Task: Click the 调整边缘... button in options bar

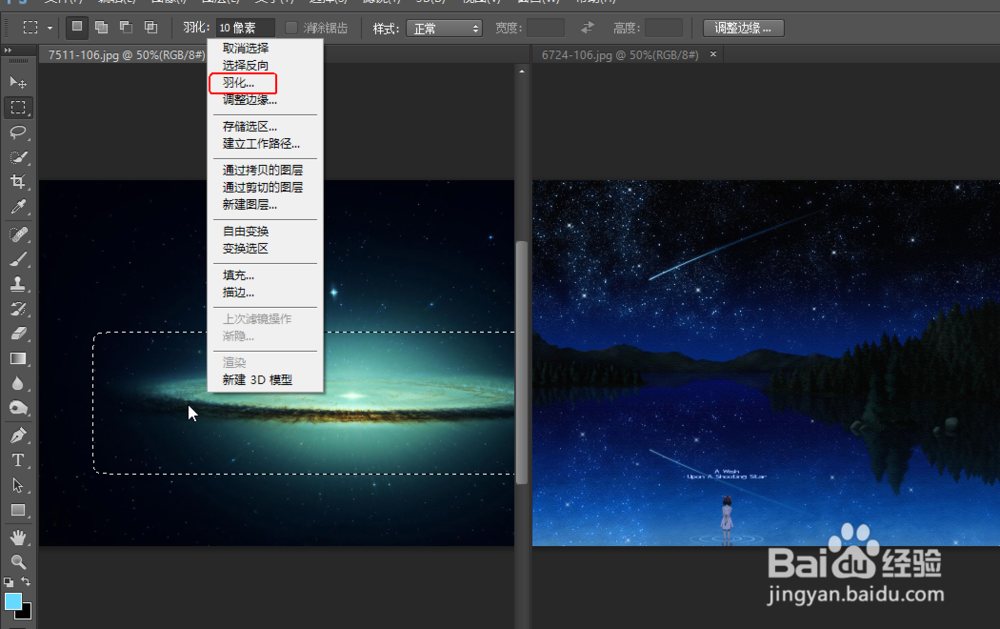Action: click(744, 28)
